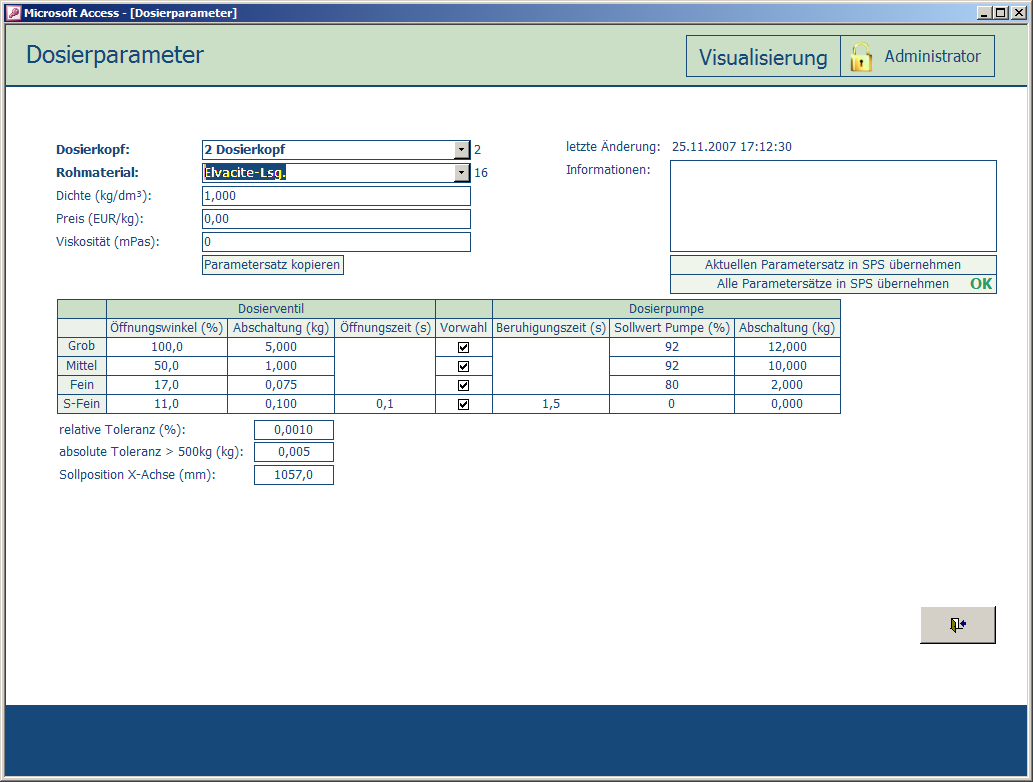
Task: Toggle the Vorwahl checkbox for Grob
Action: point(463,347)
